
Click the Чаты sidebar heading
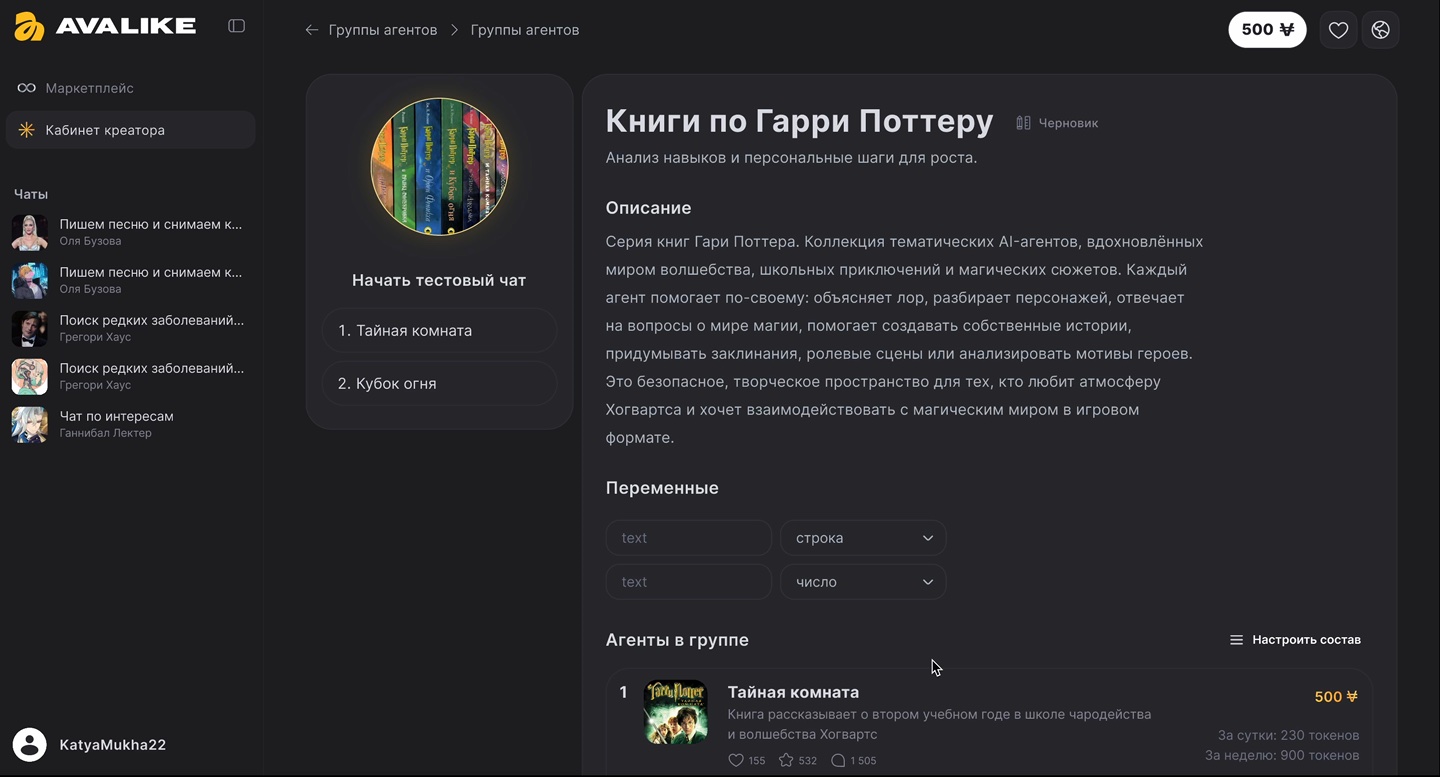pos(31,194)
